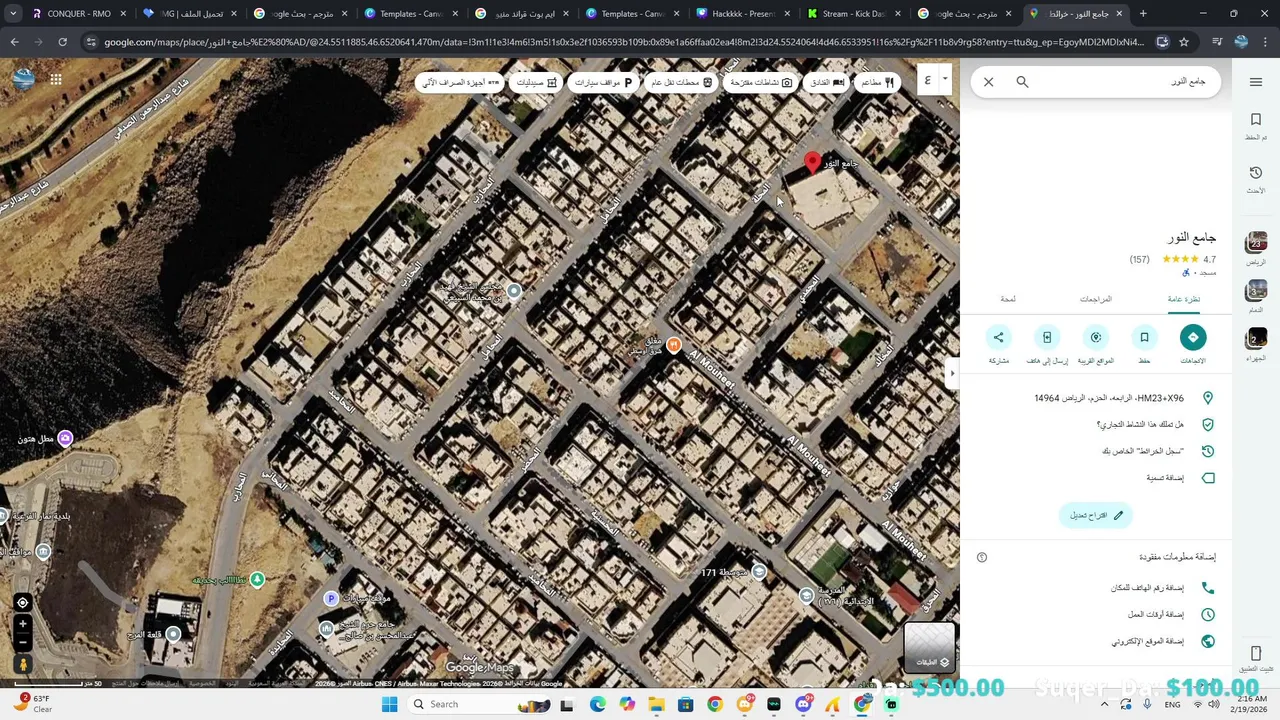Click help icon beside Add missing information

(x=982, y=557)
